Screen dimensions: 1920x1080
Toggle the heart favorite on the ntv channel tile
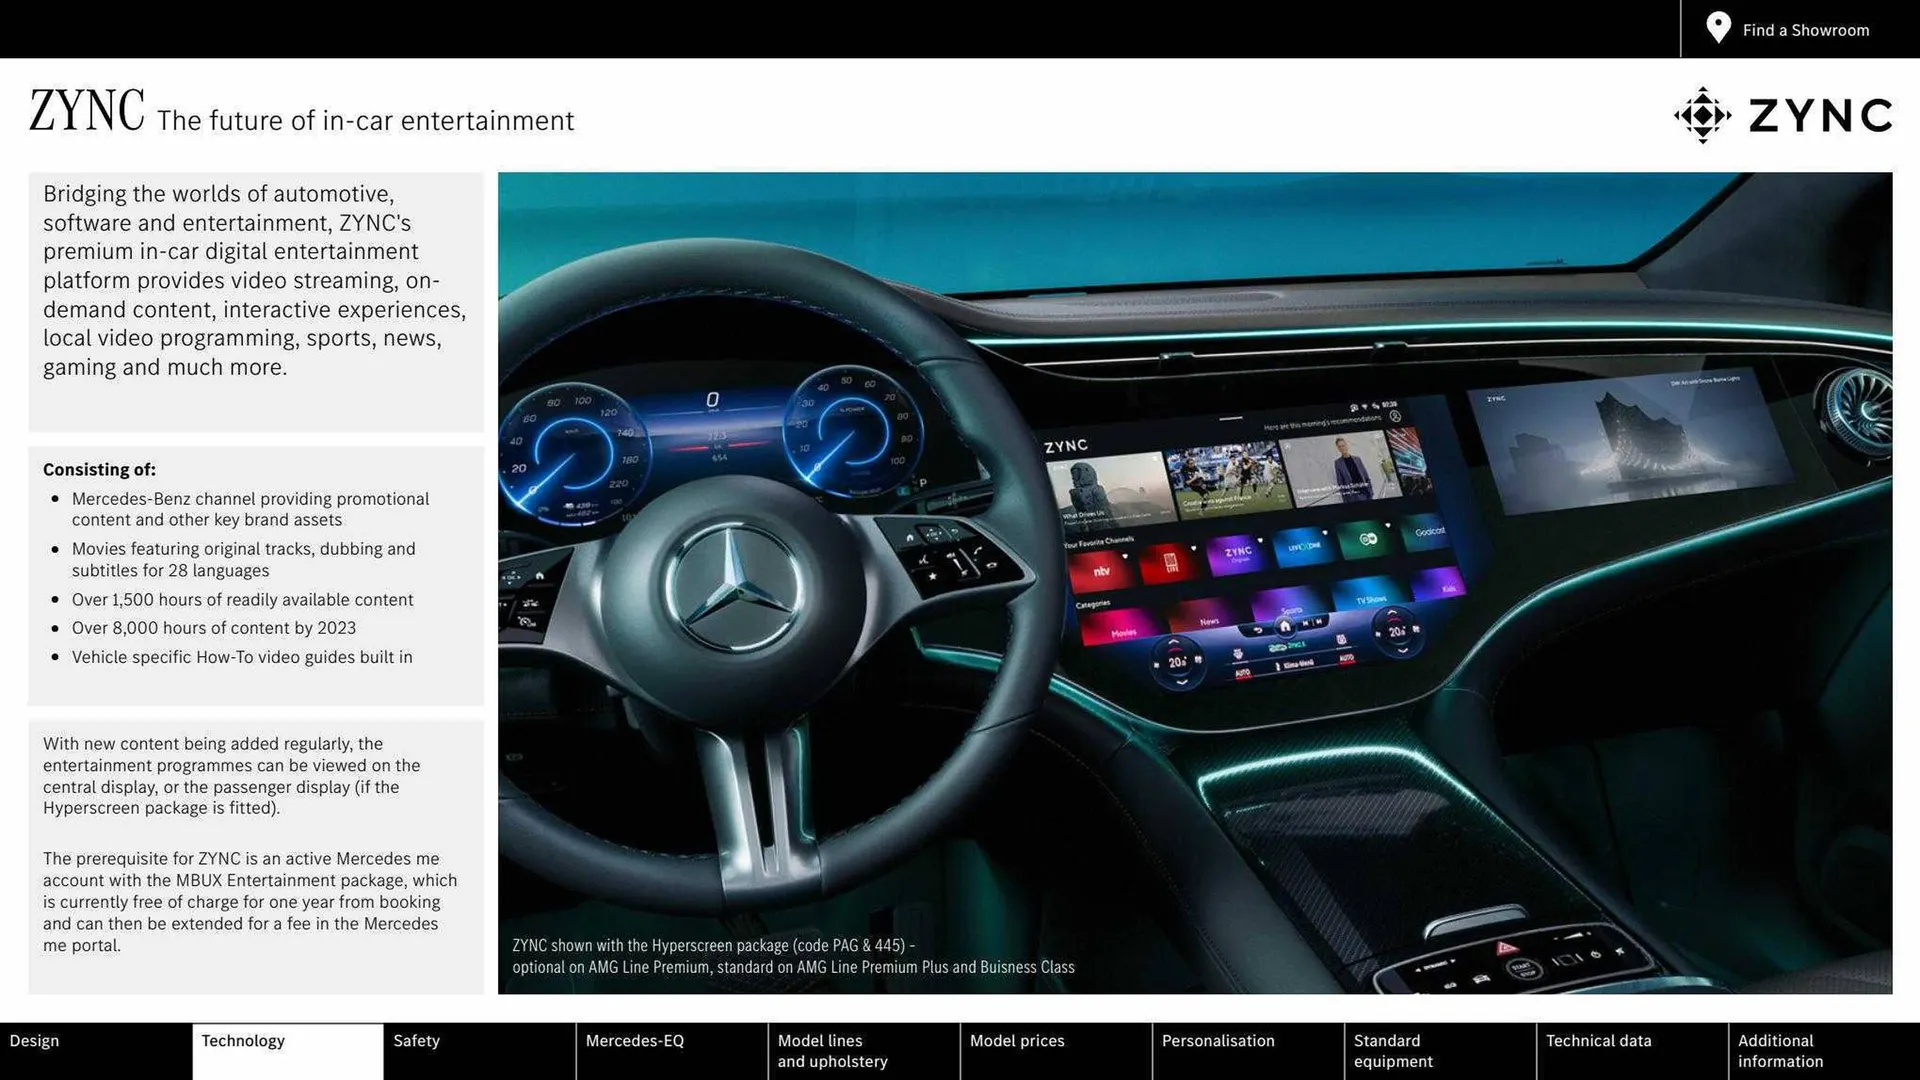tap(1125, 554)
